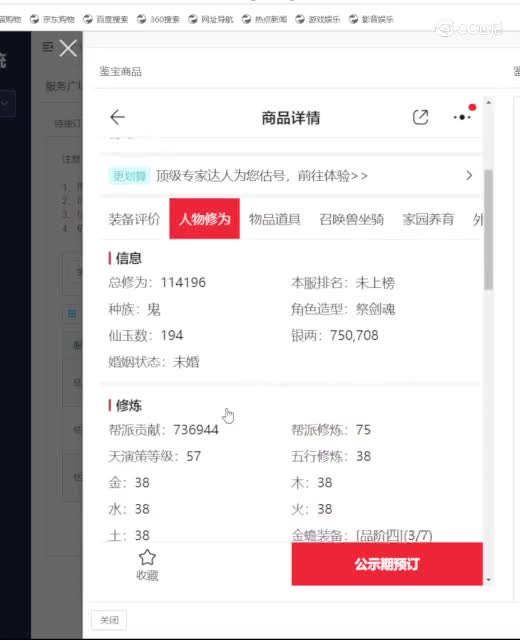The width and height of the screenshot is (520, 640).
Task: Open the 百度搜索 bookmark
Action: pyautogui.click(x=106, y=19)
